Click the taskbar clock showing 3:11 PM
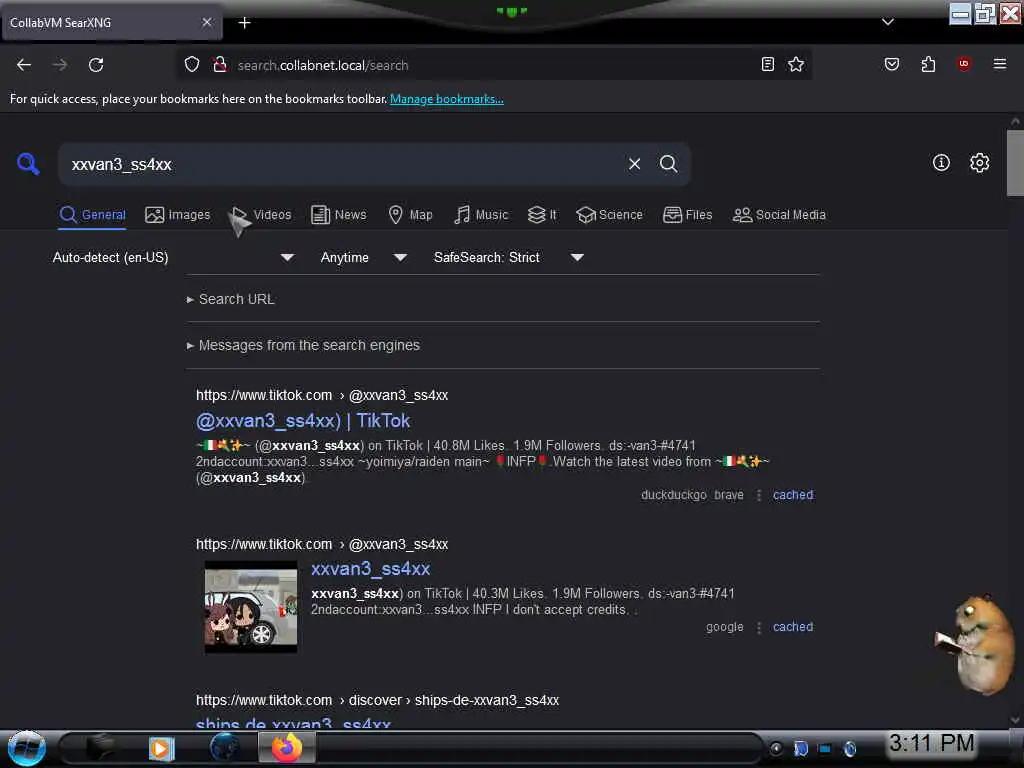The height and width of the screenshot is (768, 1024). (x=931, y=743)
